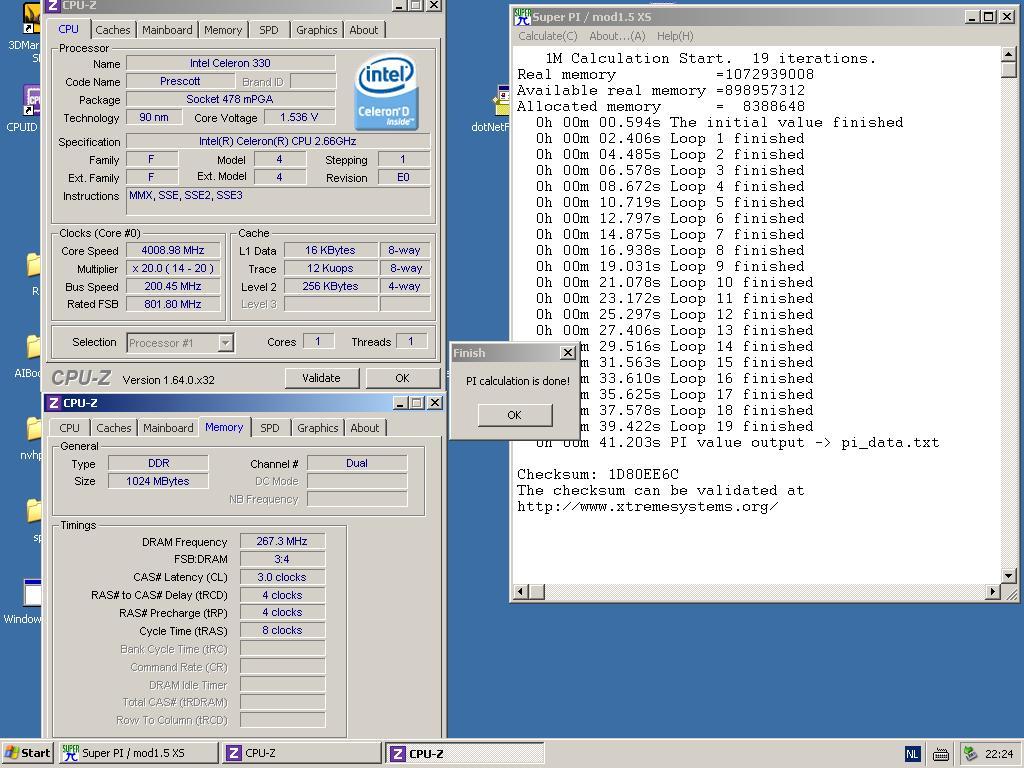Open the AIBooster desktop folder
Viewport: 1024px width, 768px height.
click(33, 347)
